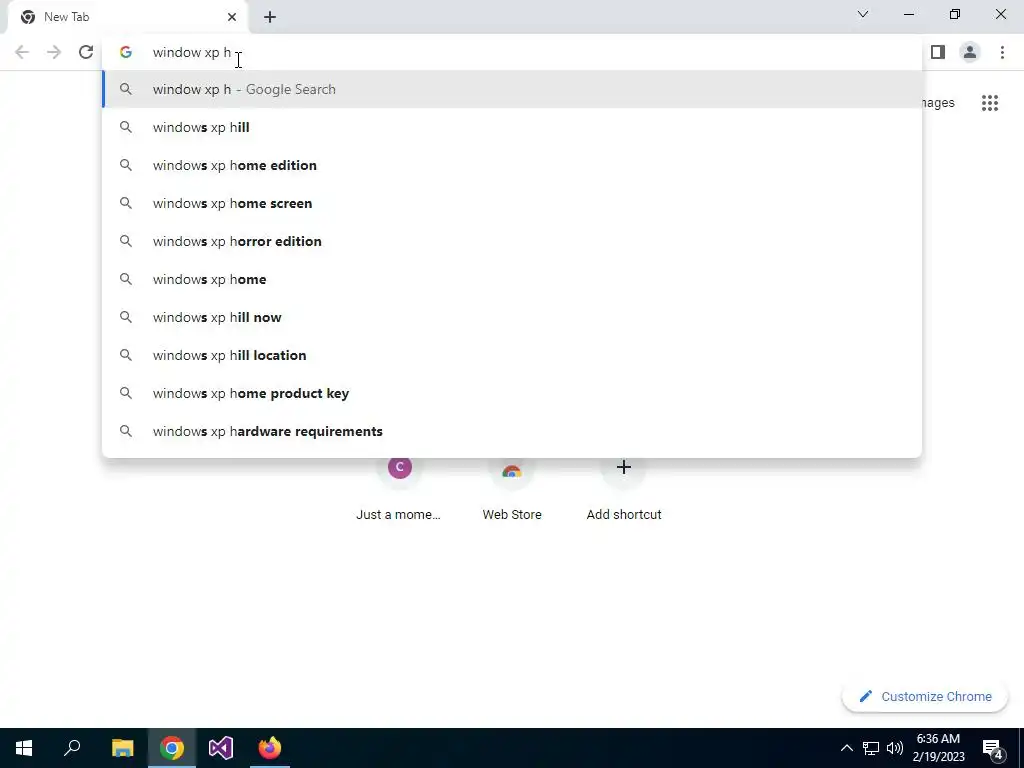Image resolution: width=1024 pixels, height=768 pixels.
Task: Choose 'windows xp hill location' suggestion
Action: point(512,355)
